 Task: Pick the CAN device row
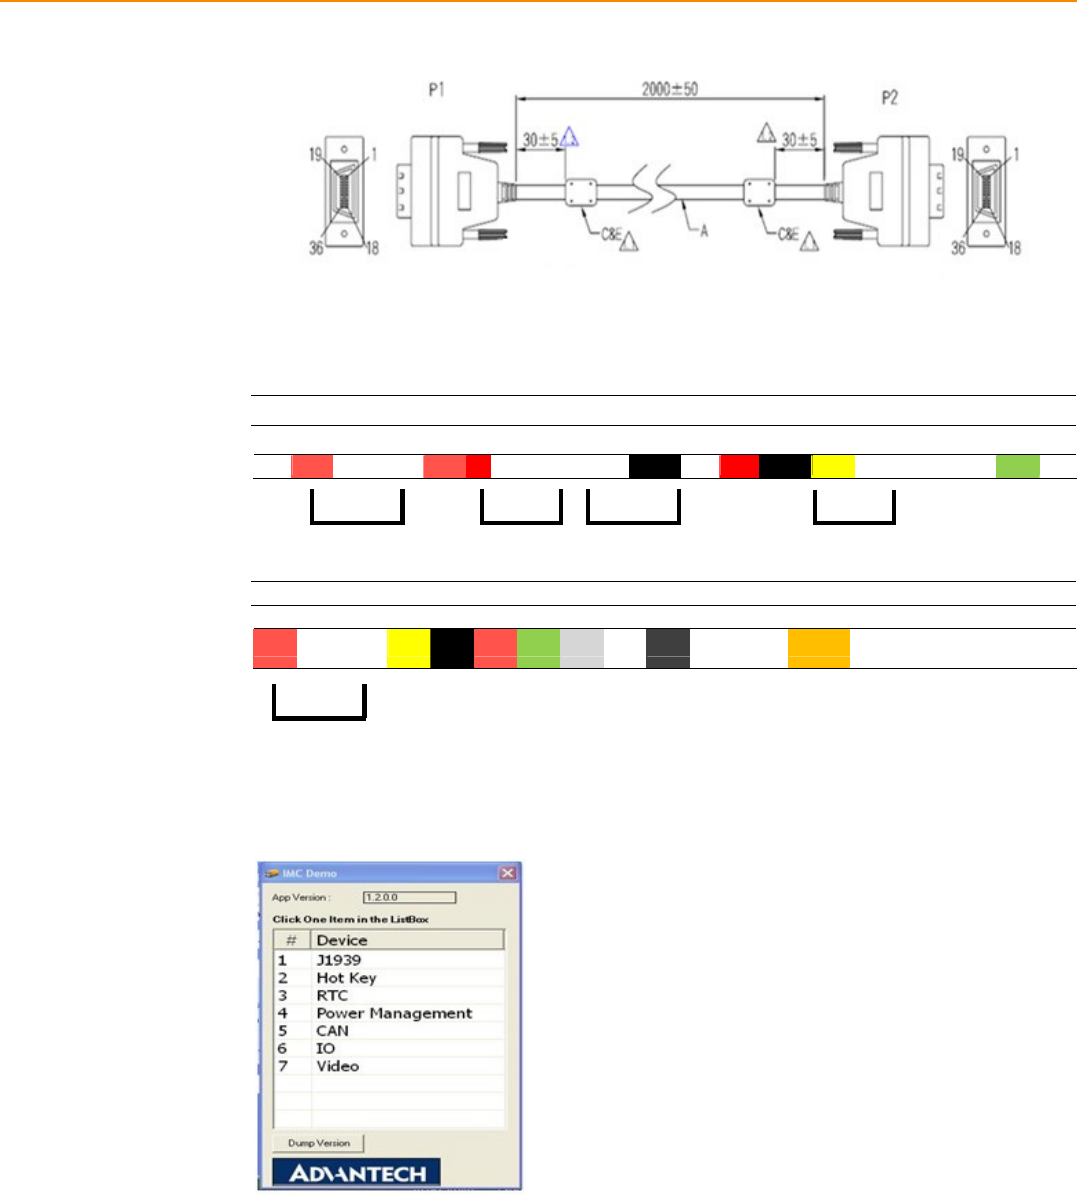click(389, 1030)
